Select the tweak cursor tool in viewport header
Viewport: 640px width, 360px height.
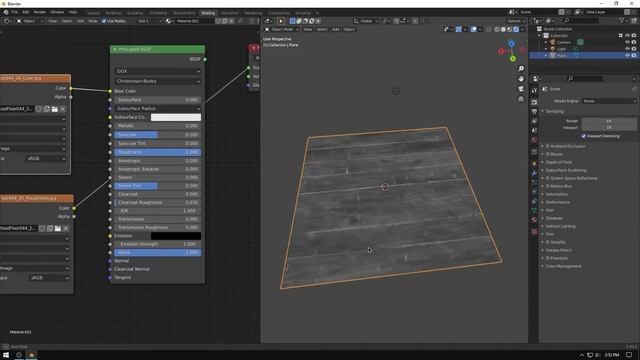tap(281, 21)
